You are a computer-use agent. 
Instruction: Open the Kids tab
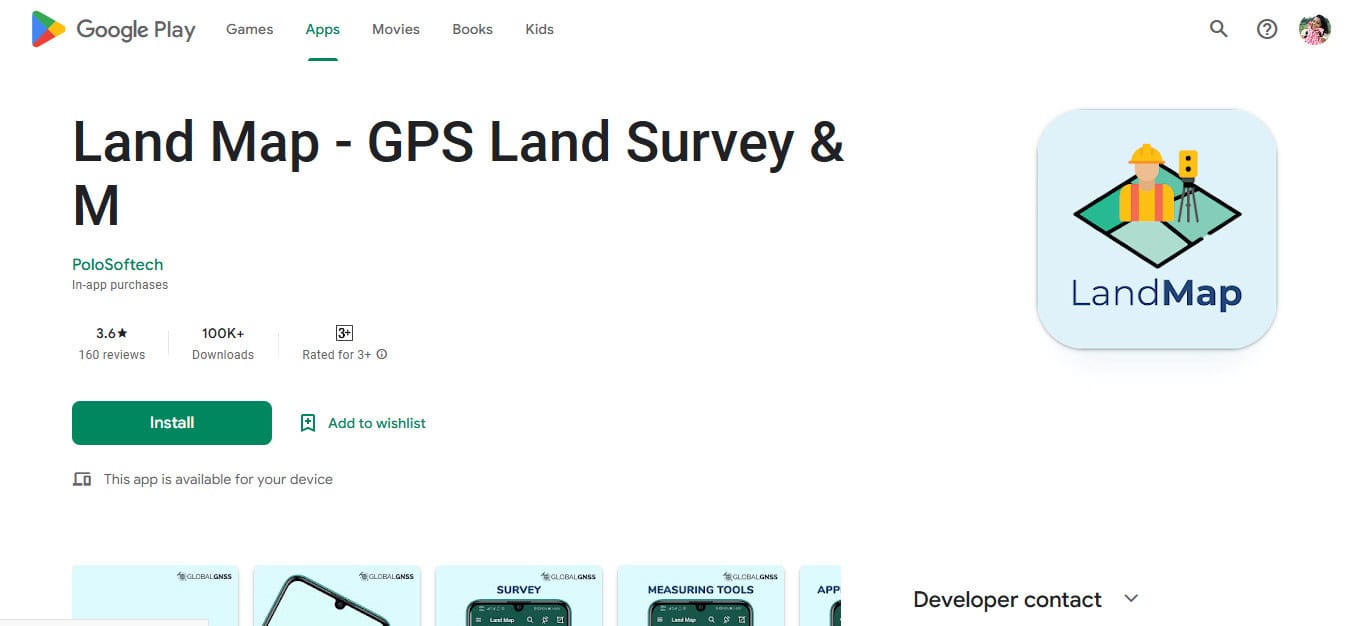tap(539, 29)
